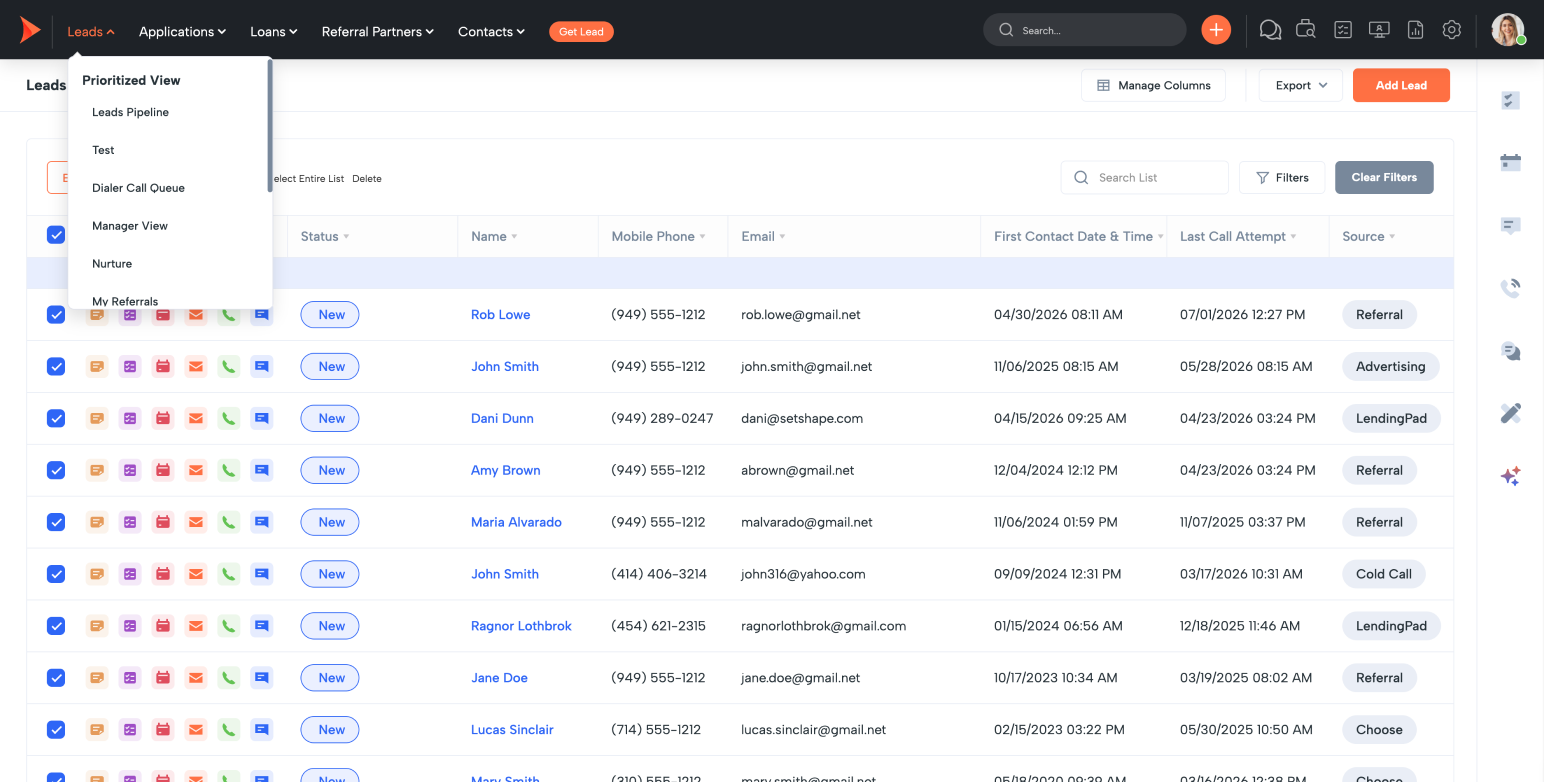Open the chat bubbles icon in right sidebar

1511,351
